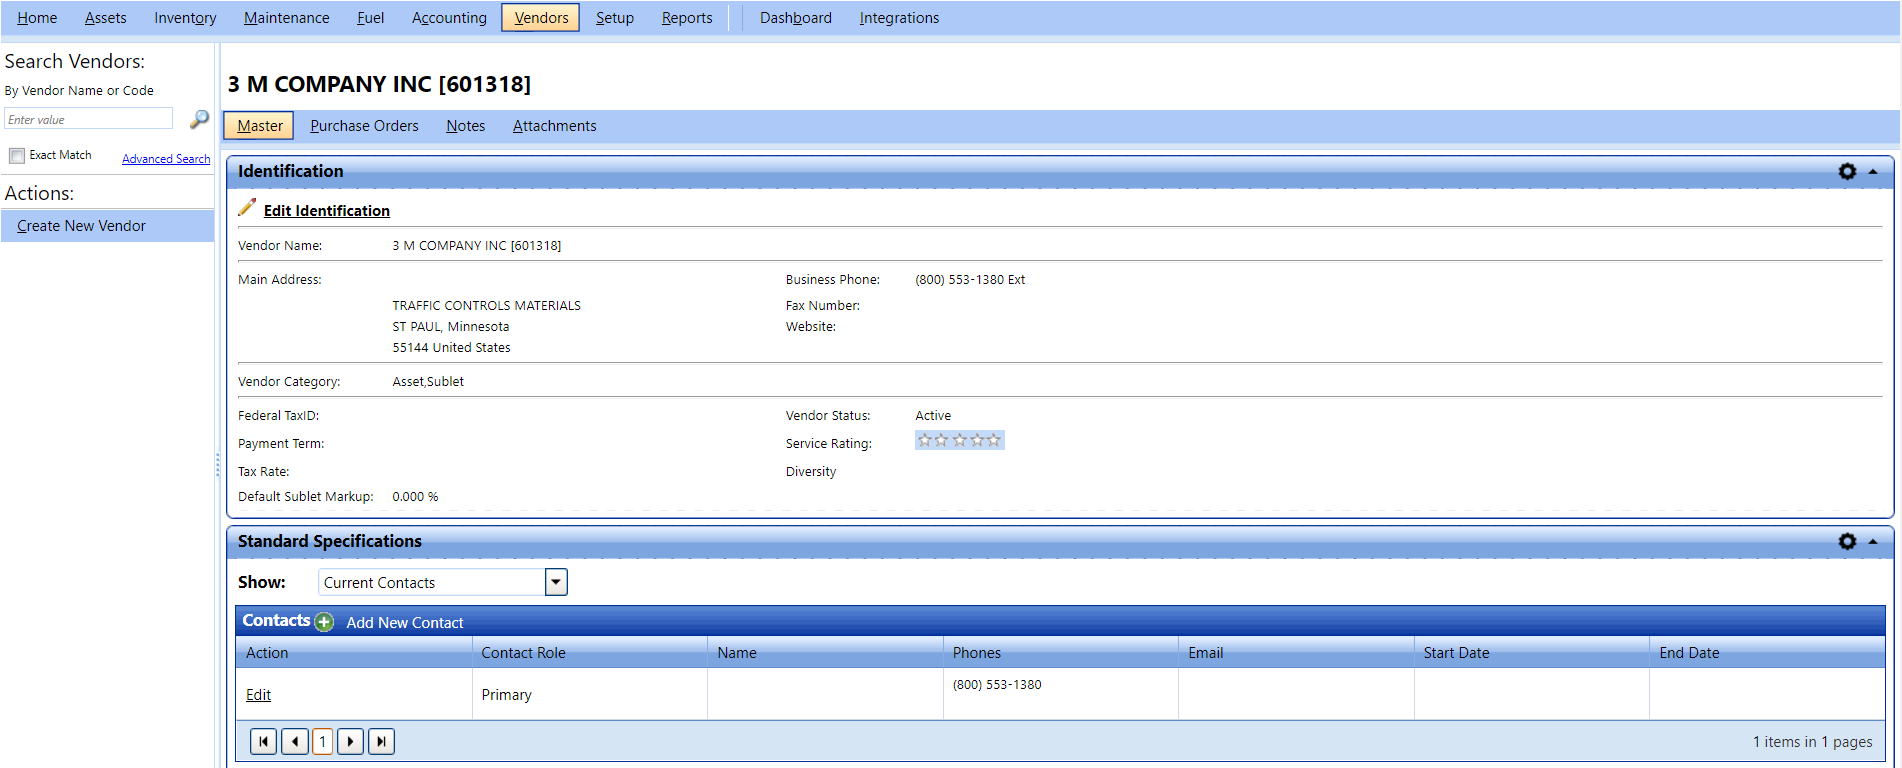Select page 1 in contacts pager
1902x768 pixels.
tap(322, 741)
